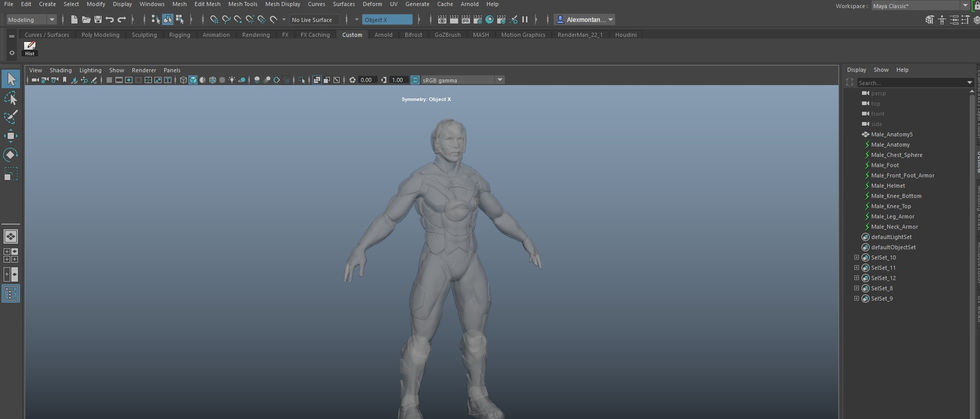This screenshot has width=980, height=419.
Task: Switch to the Sculpting shelf tab
Action: pos(144,35)
